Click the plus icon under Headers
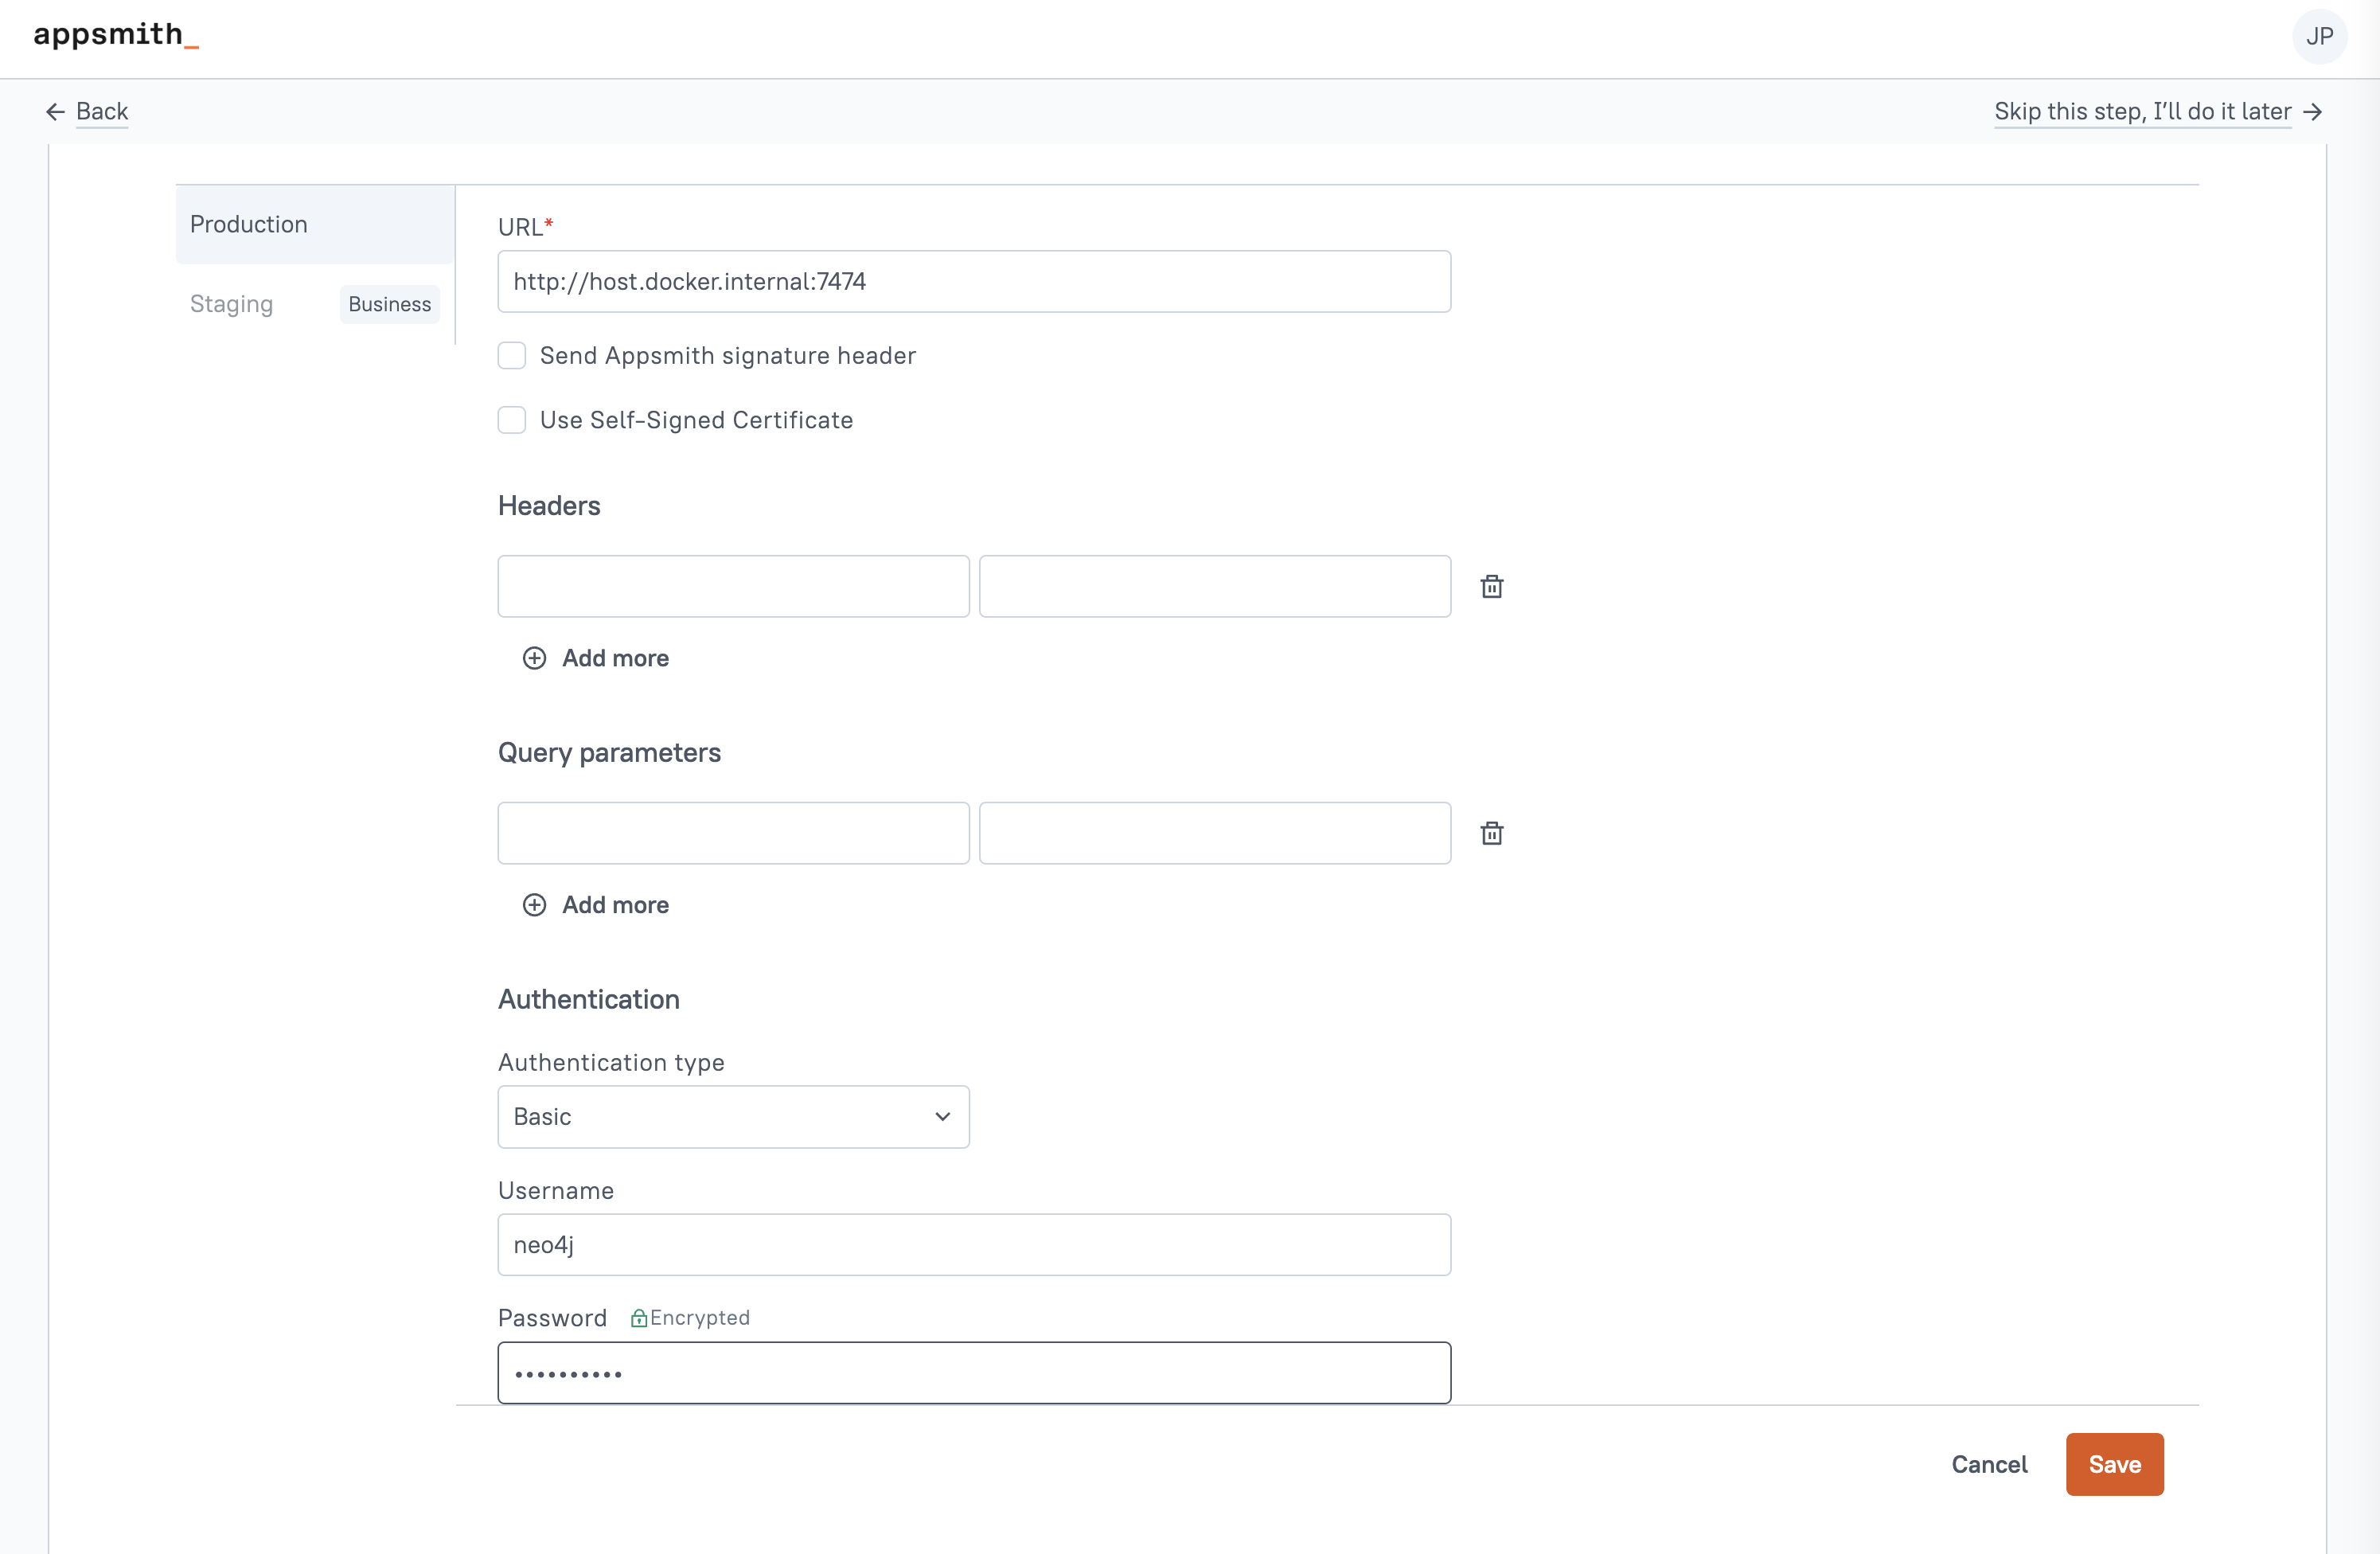This screenshot has height=1554, width=2380. (x=534, y=658)
